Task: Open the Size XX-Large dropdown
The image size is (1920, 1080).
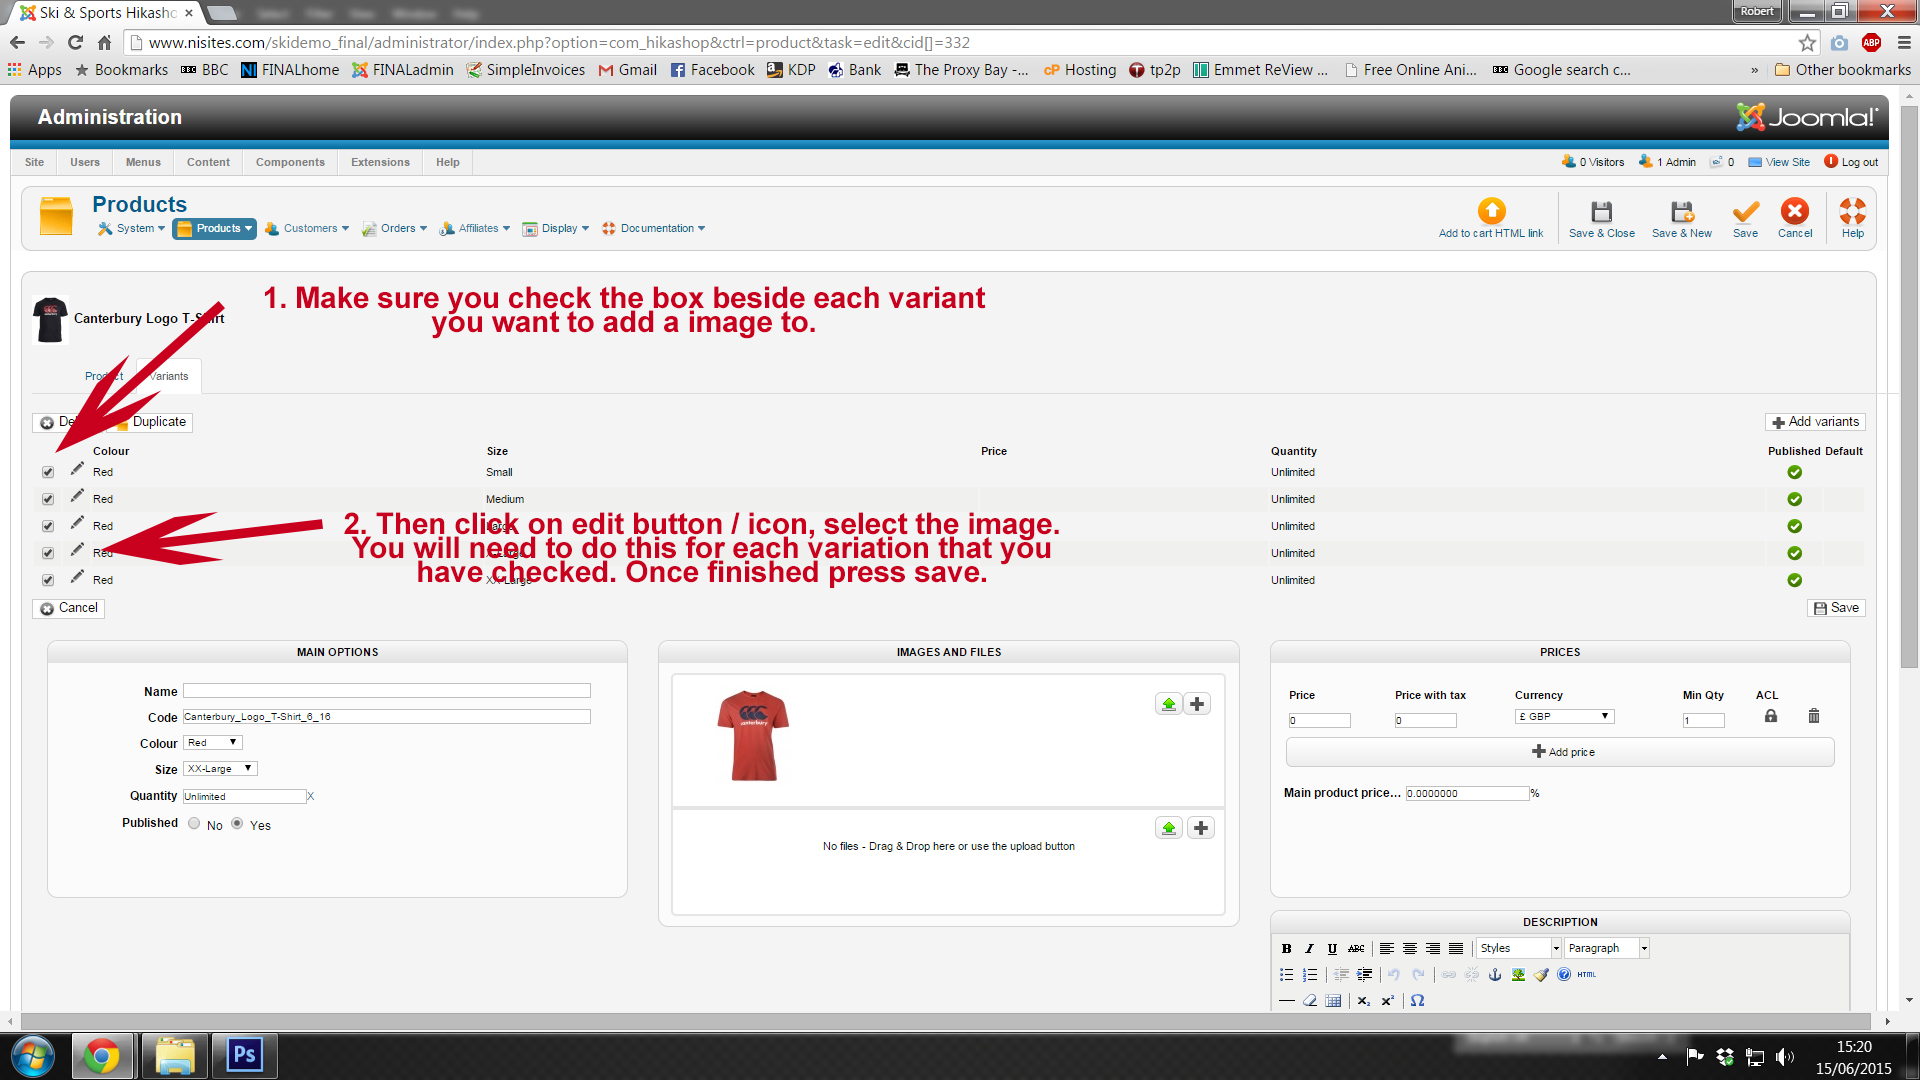Action: 220,769
